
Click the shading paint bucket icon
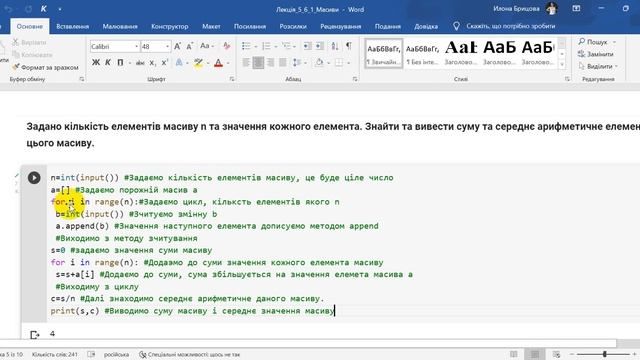[319, 62]
